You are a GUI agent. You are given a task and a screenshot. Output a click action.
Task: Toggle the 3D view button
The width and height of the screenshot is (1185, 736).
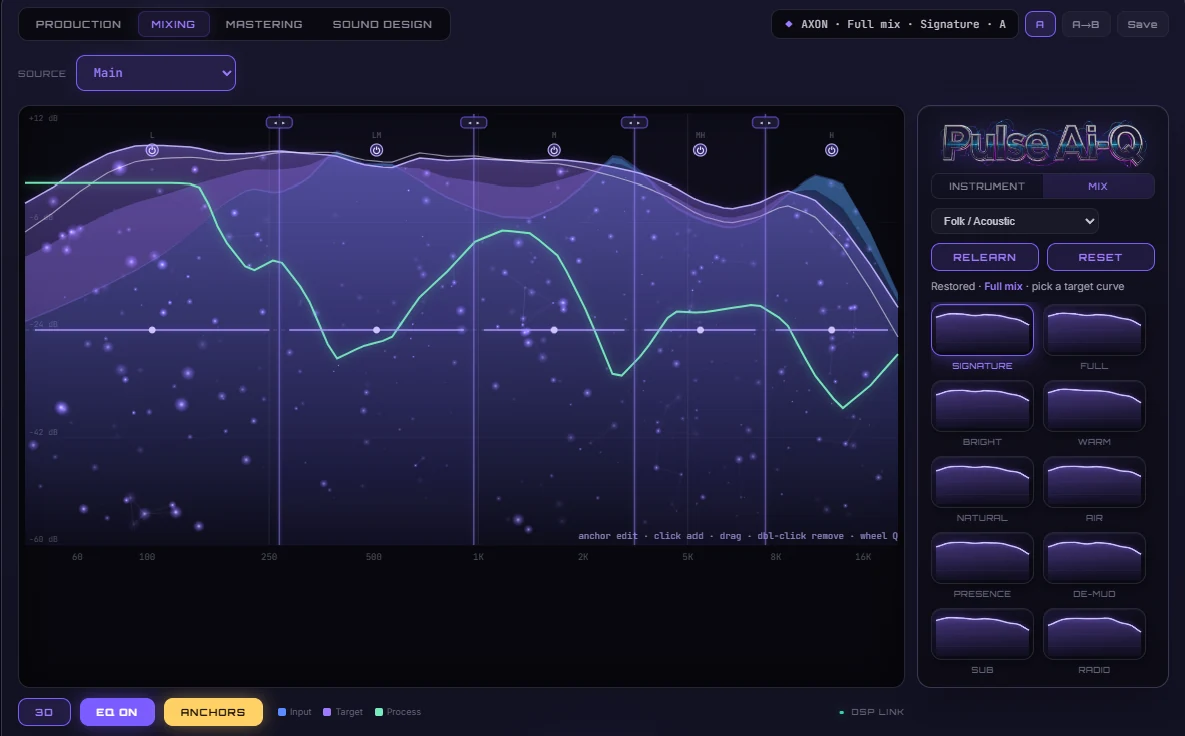click(x=44, y=712)
